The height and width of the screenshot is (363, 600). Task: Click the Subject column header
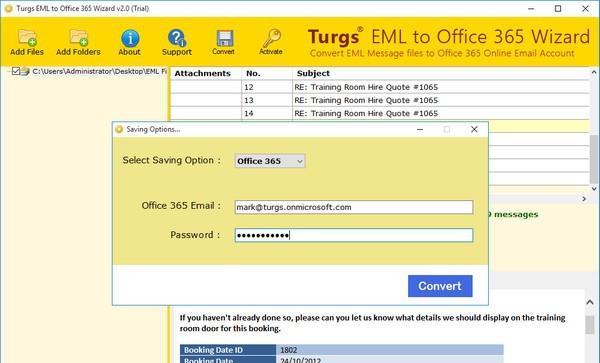440,73
